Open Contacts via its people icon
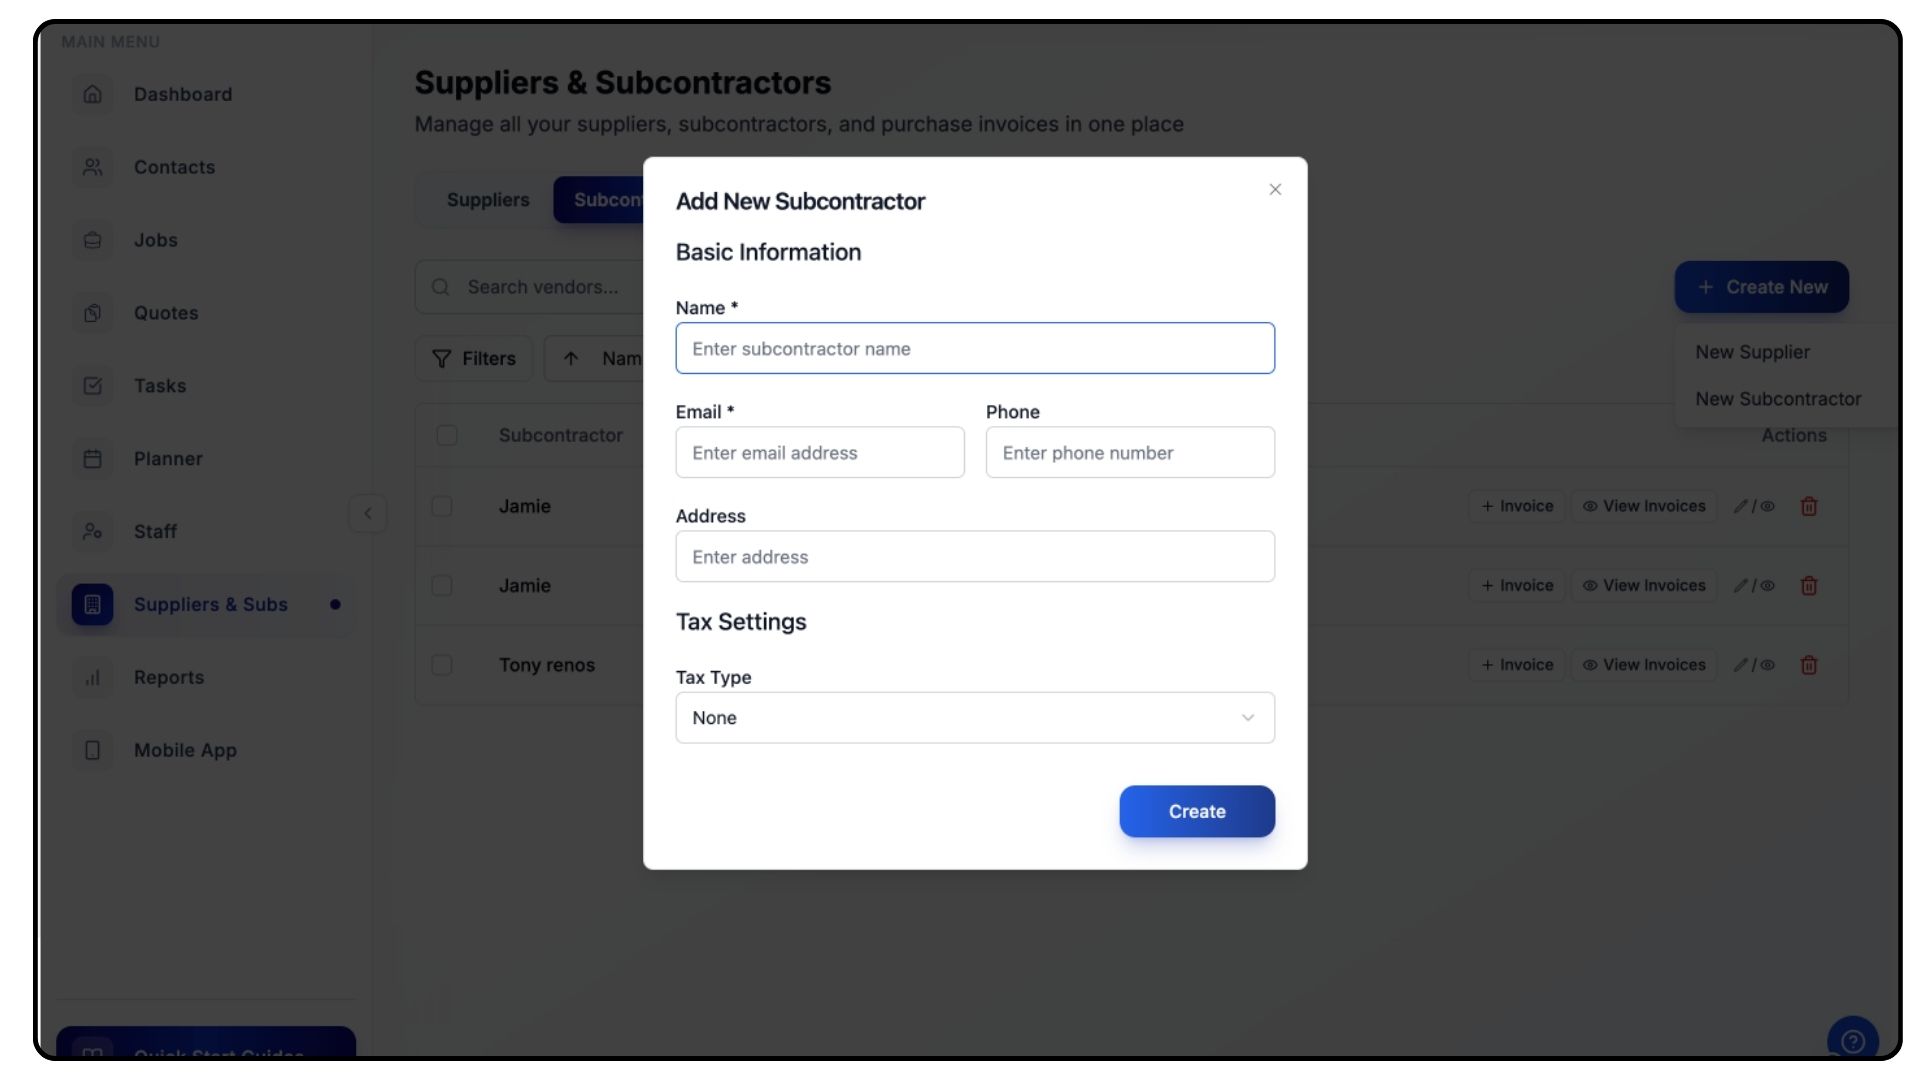Image resolution: width=1920 pixels, height=1080 pixels. [x=93, y=167]
